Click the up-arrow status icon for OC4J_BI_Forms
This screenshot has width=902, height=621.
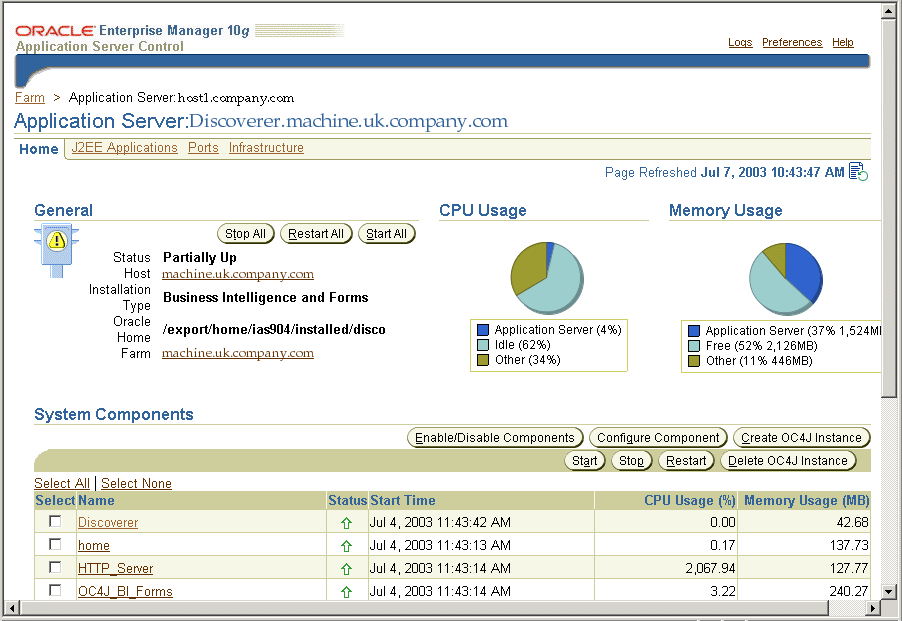point(346,592)
